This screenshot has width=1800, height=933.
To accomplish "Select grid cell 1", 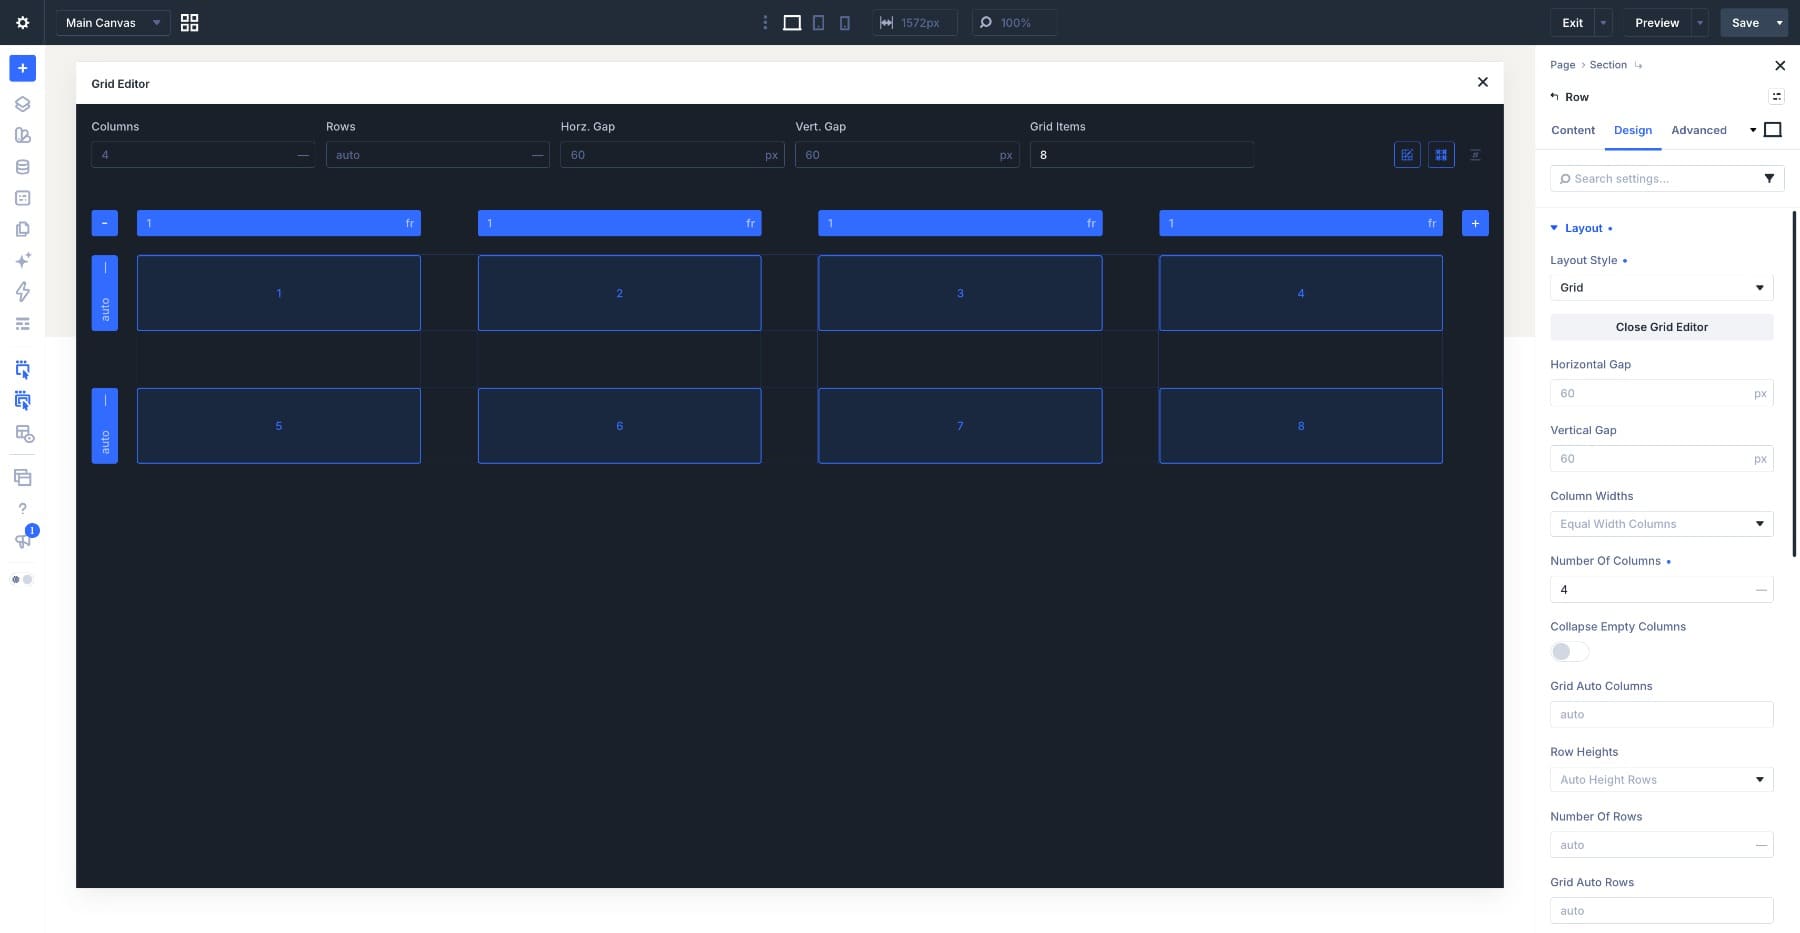I will 279,293.
